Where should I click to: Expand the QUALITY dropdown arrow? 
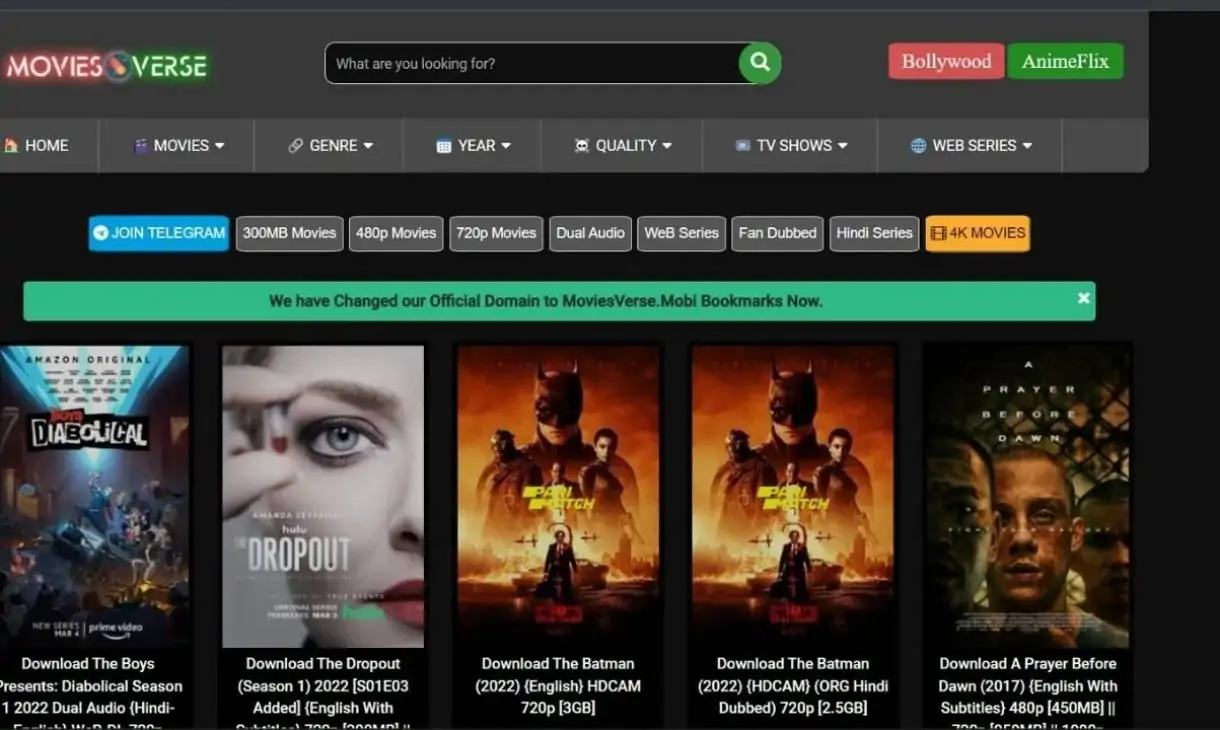pos(667,145)
